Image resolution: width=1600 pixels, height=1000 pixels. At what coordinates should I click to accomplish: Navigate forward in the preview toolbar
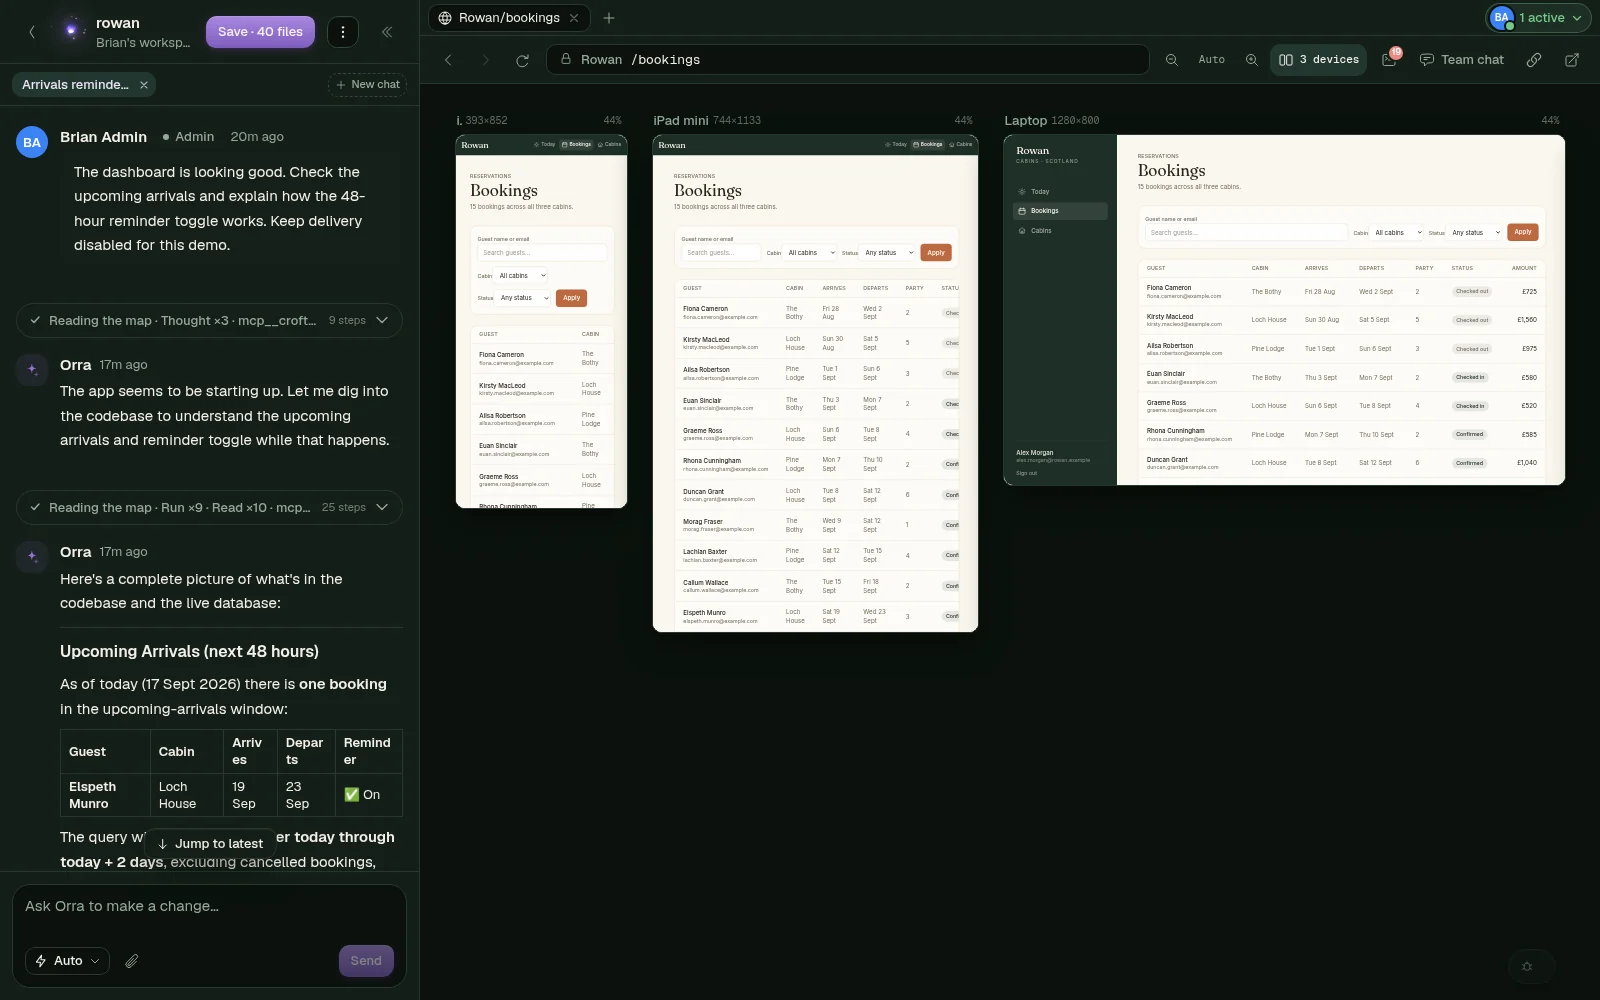(x=486, y=60)
